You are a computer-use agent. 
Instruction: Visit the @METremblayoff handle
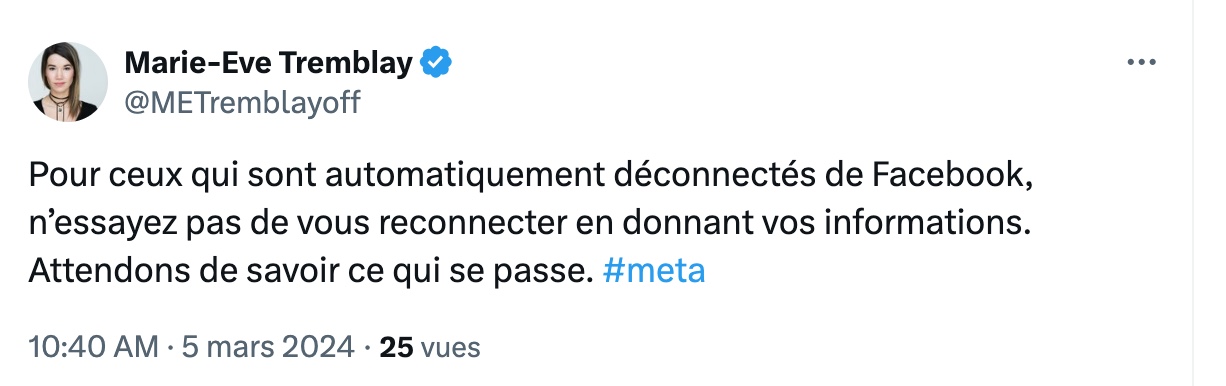tap(242, 102)
